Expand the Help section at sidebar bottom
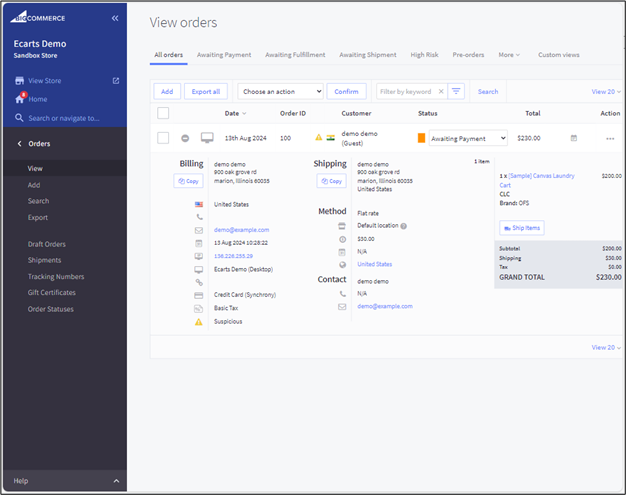This screenshot has width=626, height=495. (x=65, y=481)
